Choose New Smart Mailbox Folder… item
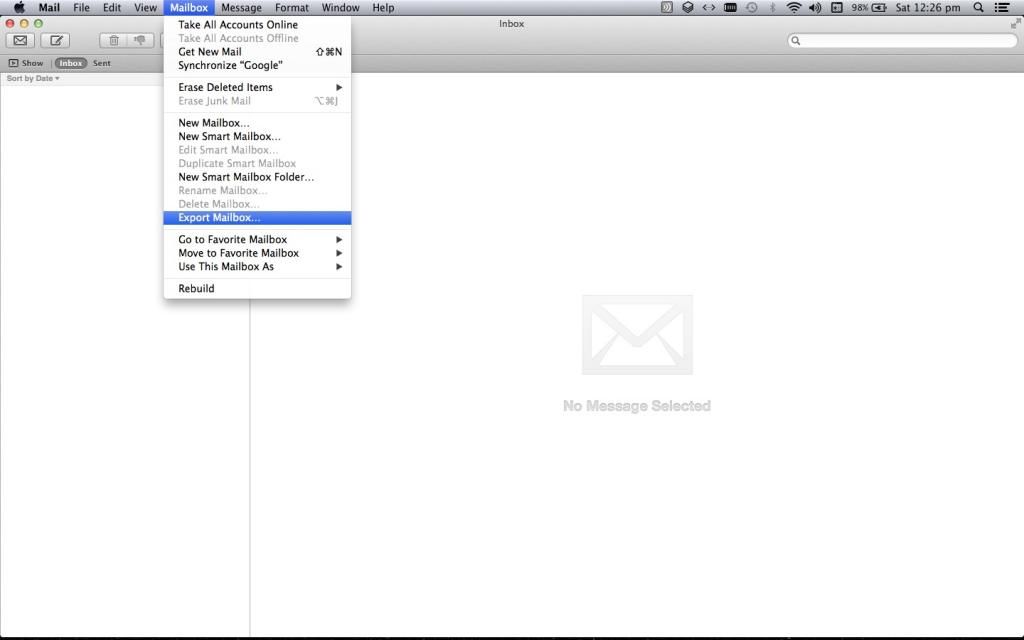The height and width of the screenshot is (640, 1024). click(257, 177)
